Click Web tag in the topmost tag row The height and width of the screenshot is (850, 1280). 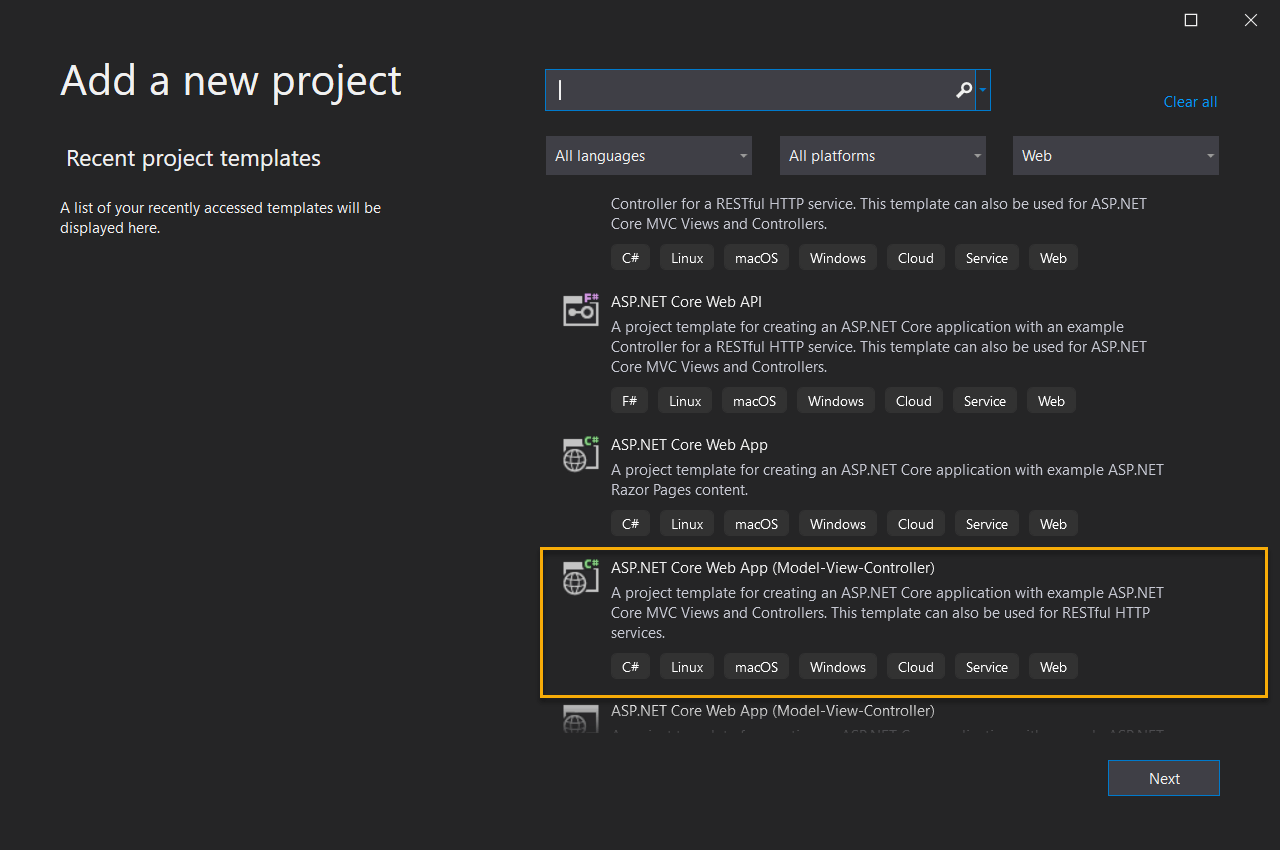(x=1053, y=258)
